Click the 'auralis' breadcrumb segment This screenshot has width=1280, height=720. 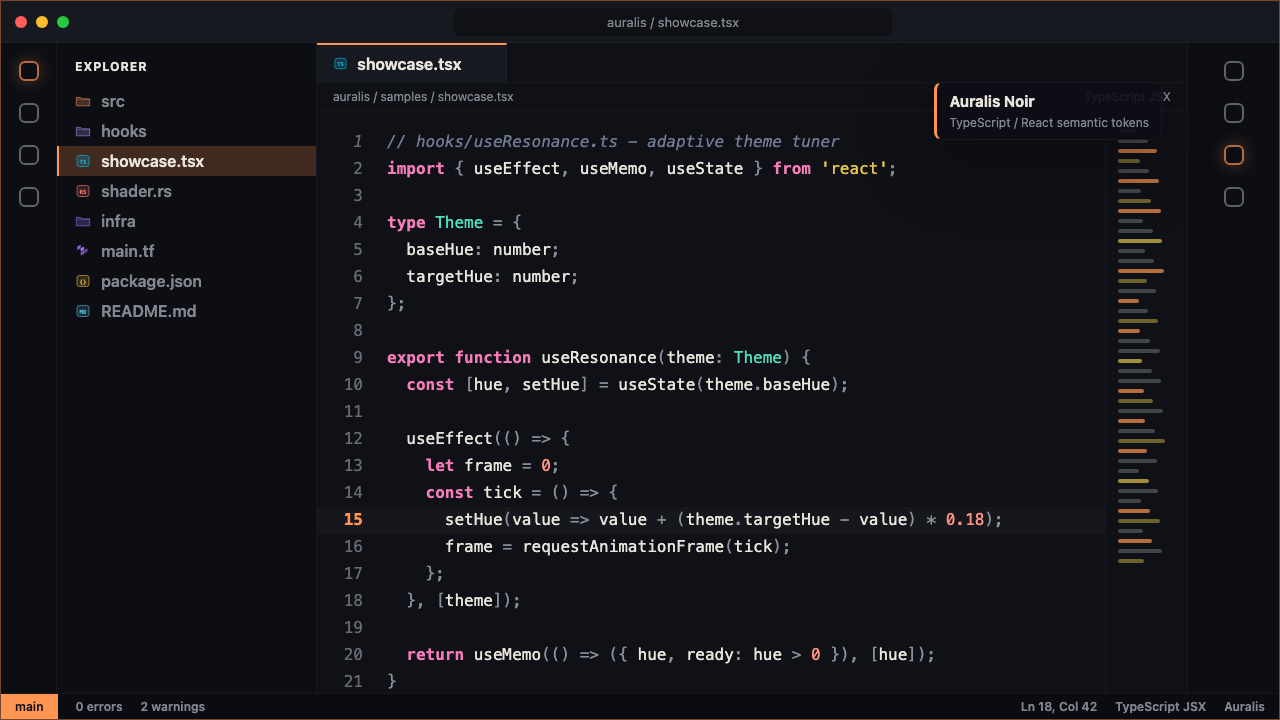(x=351, y=97)
